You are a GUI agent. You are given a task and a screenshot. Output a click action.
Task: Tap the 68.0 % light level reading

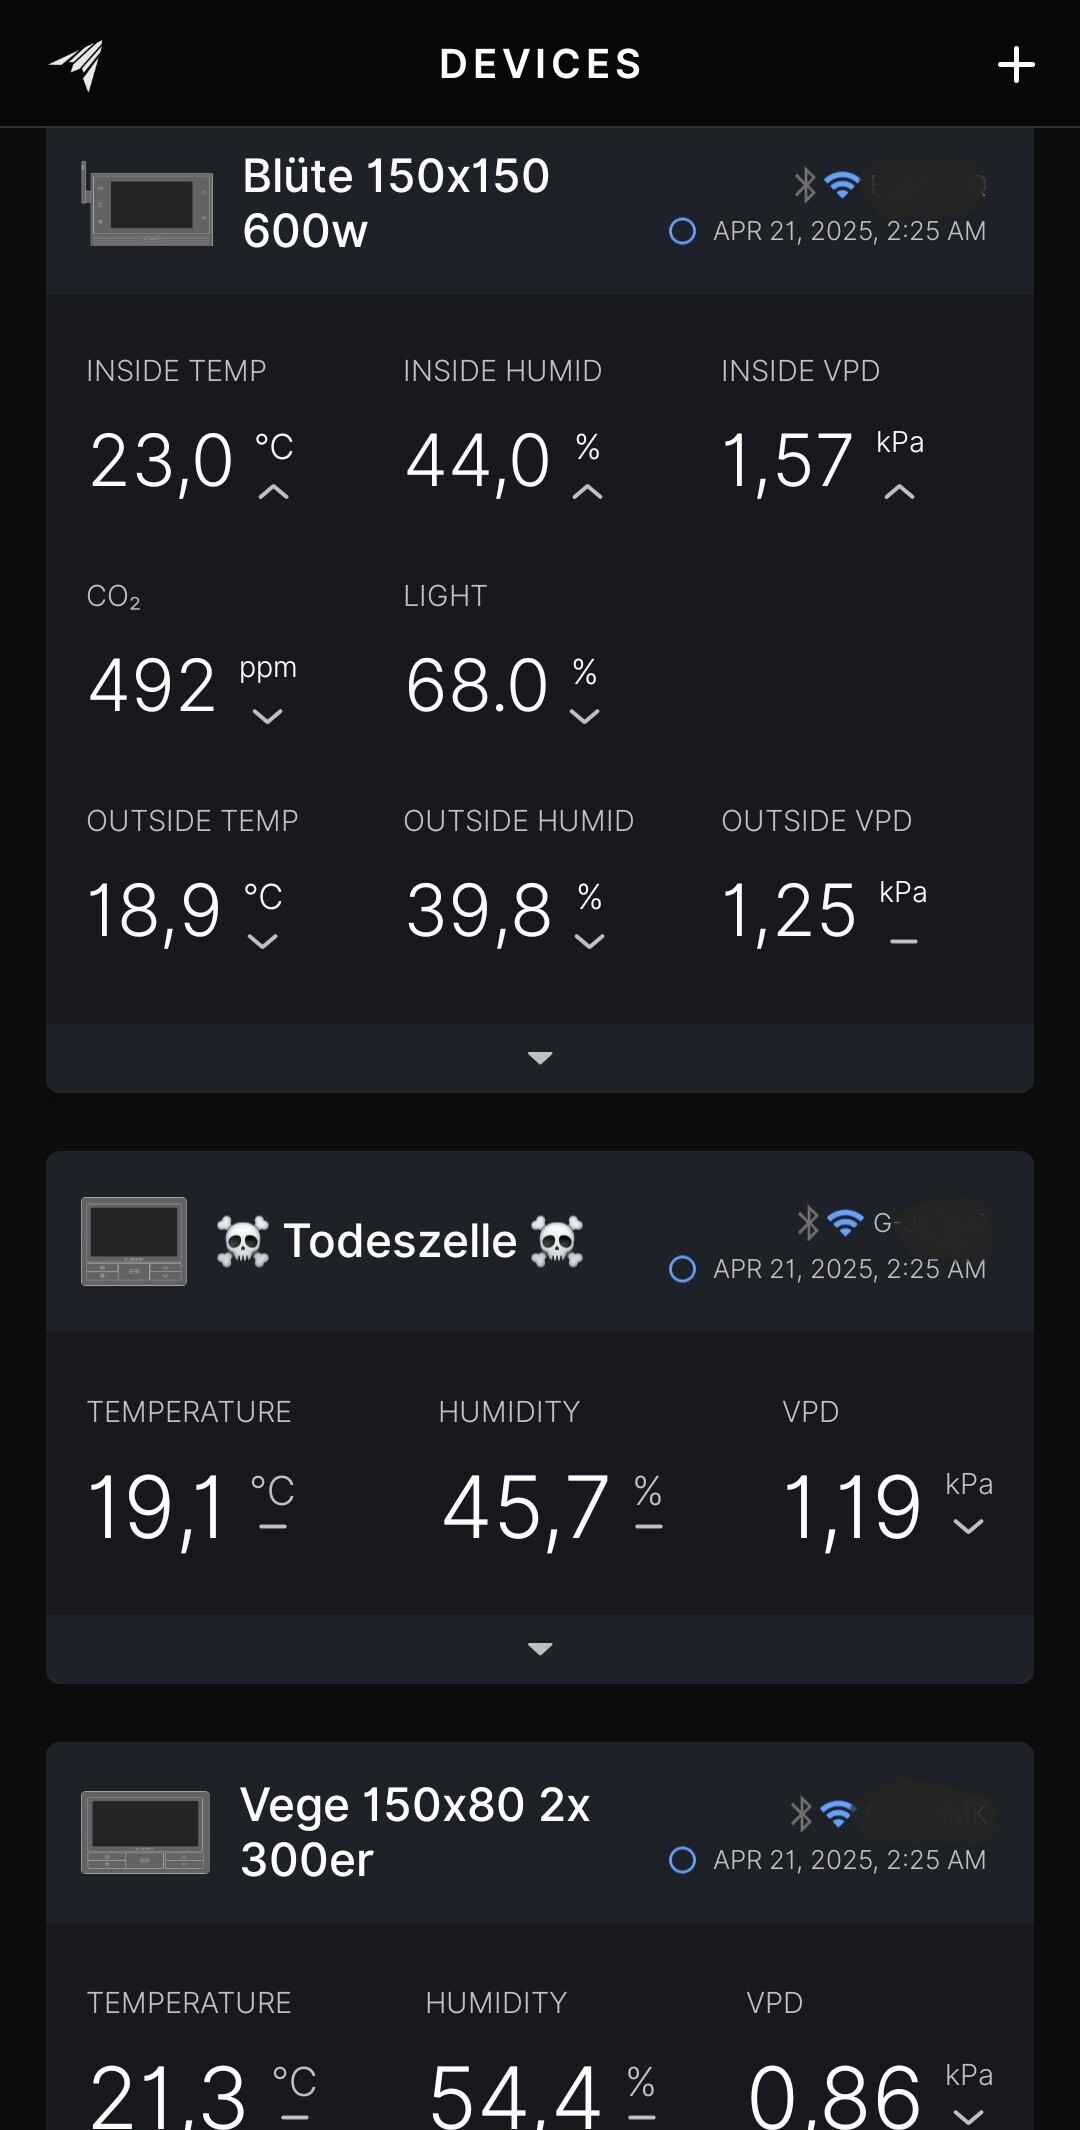click(x=478, y=686)
